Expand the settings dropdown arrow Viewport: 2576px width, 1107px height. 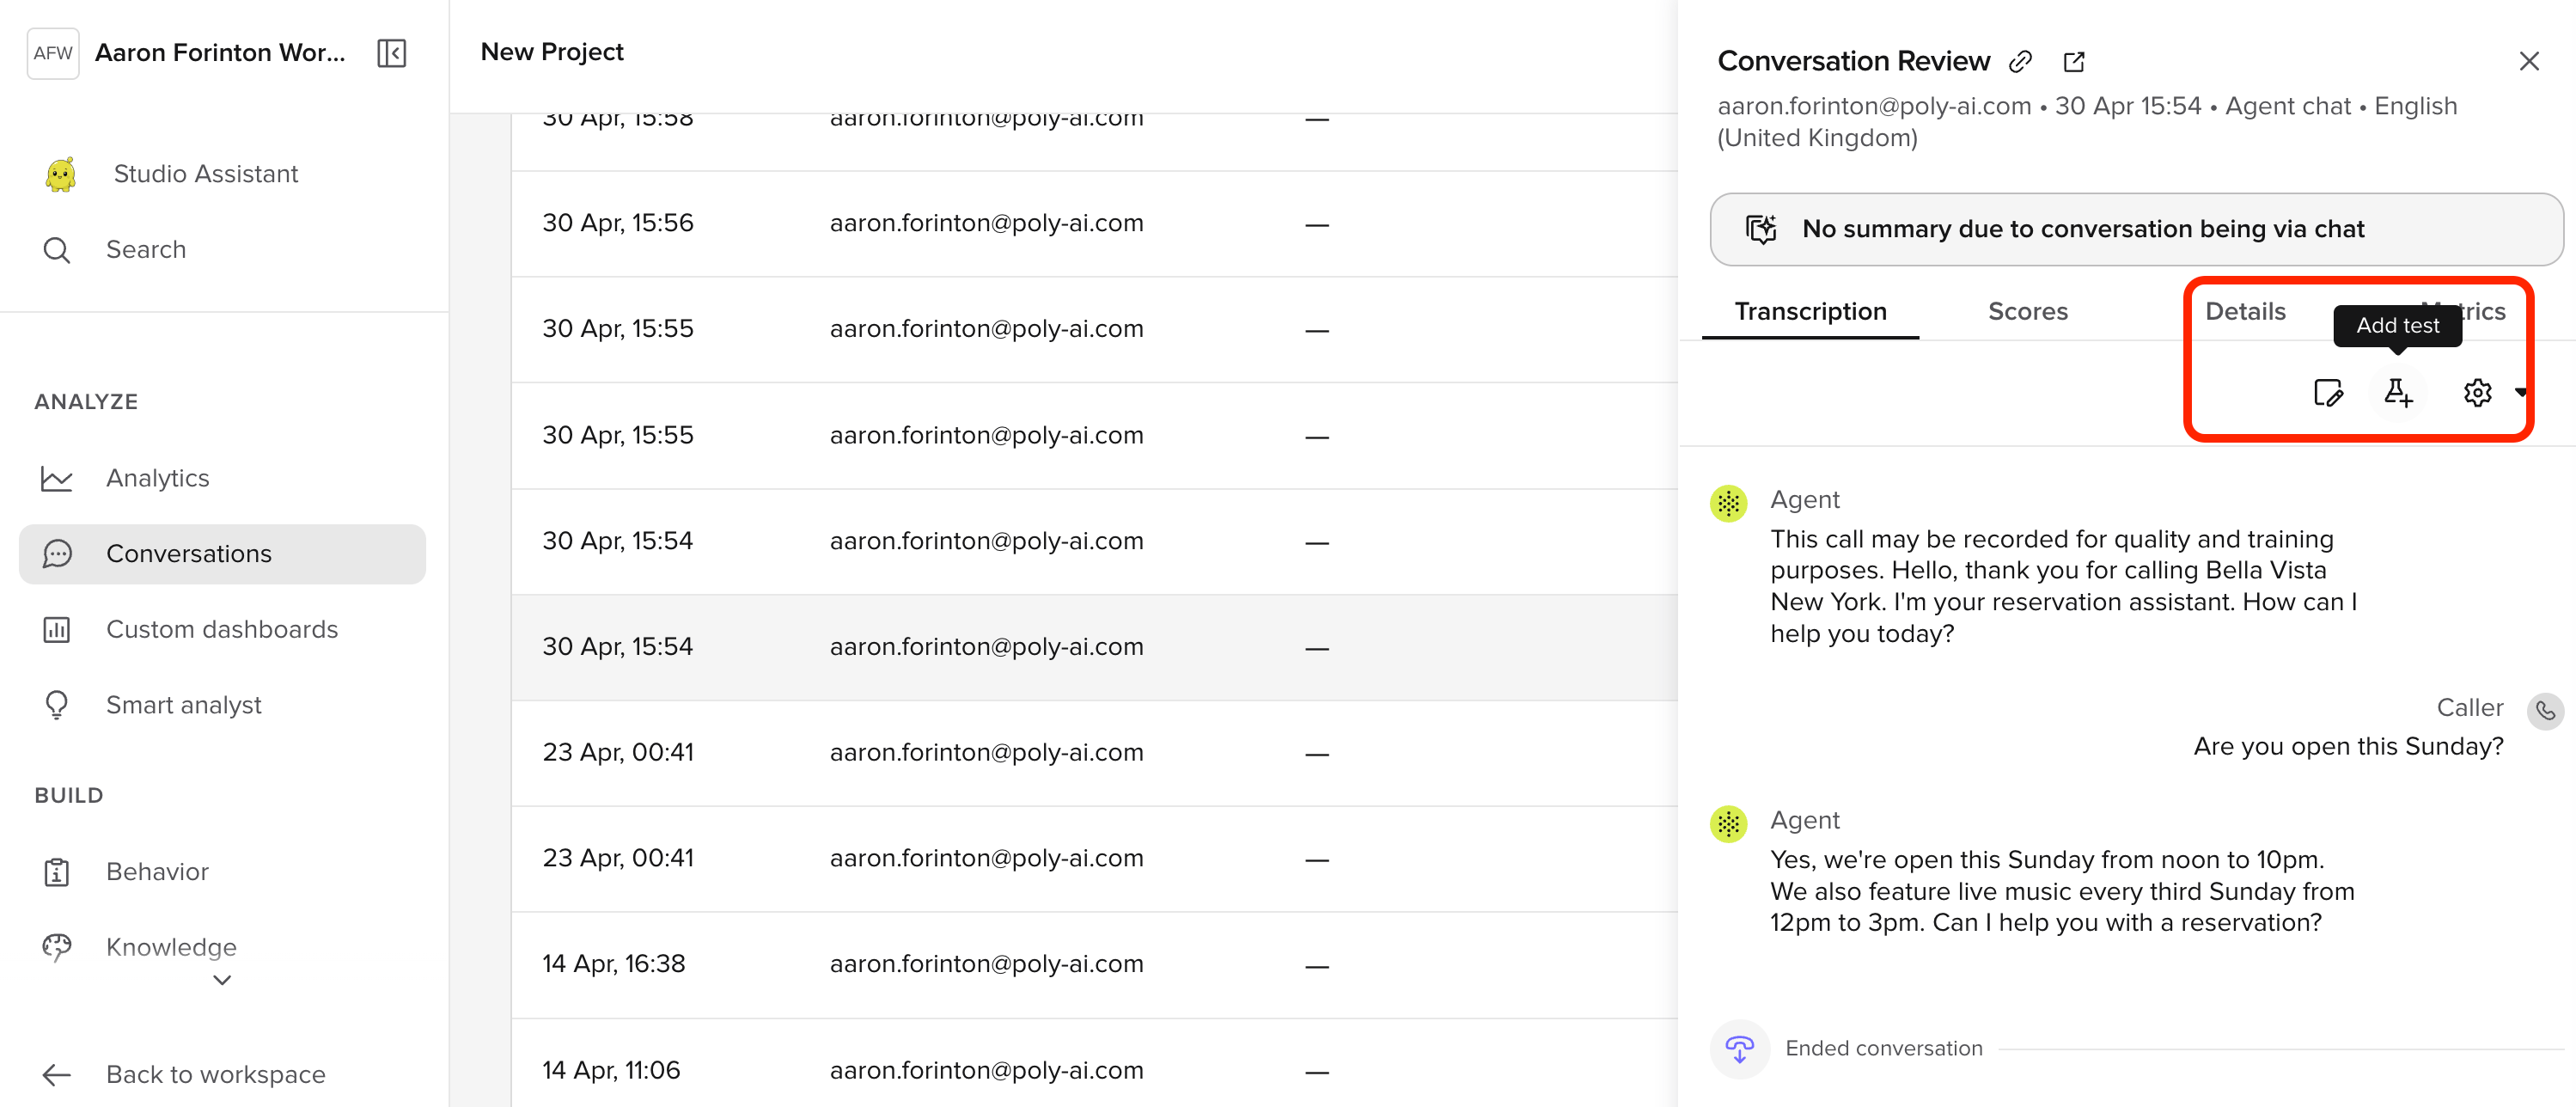(x=2520, y=393)
